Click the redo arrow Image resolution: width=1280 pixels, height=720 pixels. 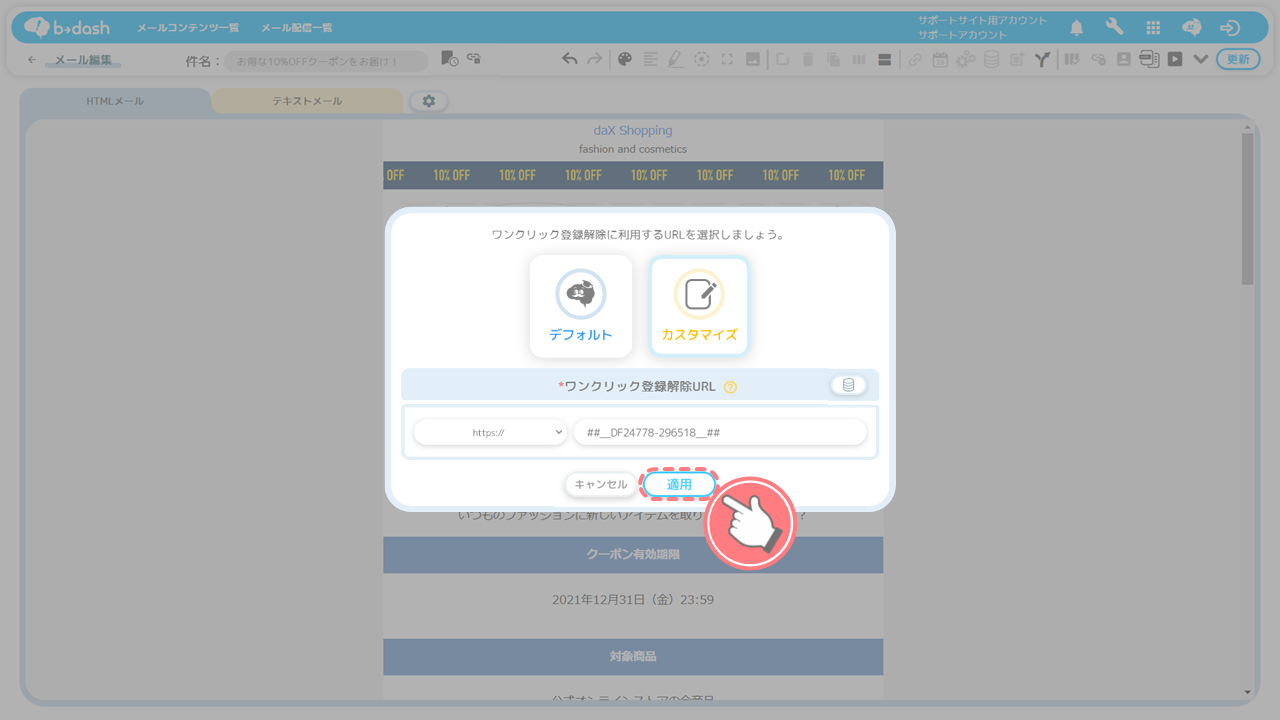pyautogui.click(x=595, y=59)
